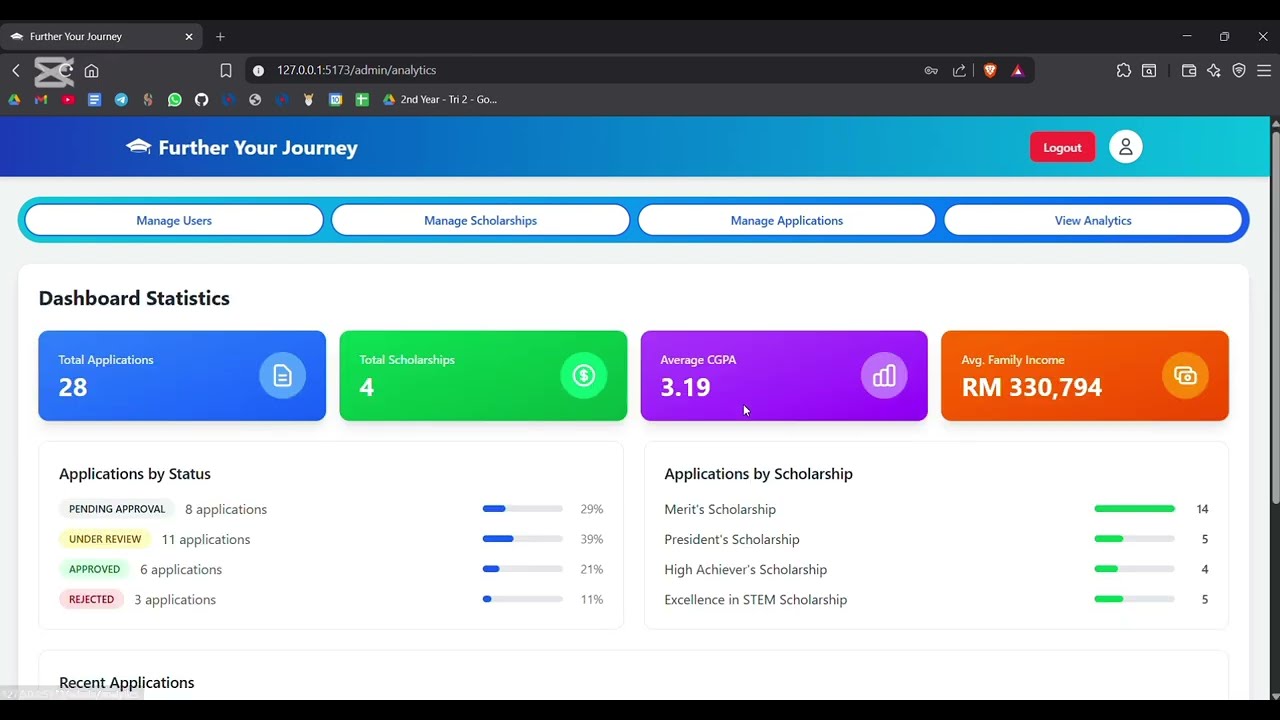Click the PENDING APPROVAL status badge

click(117, 509)
